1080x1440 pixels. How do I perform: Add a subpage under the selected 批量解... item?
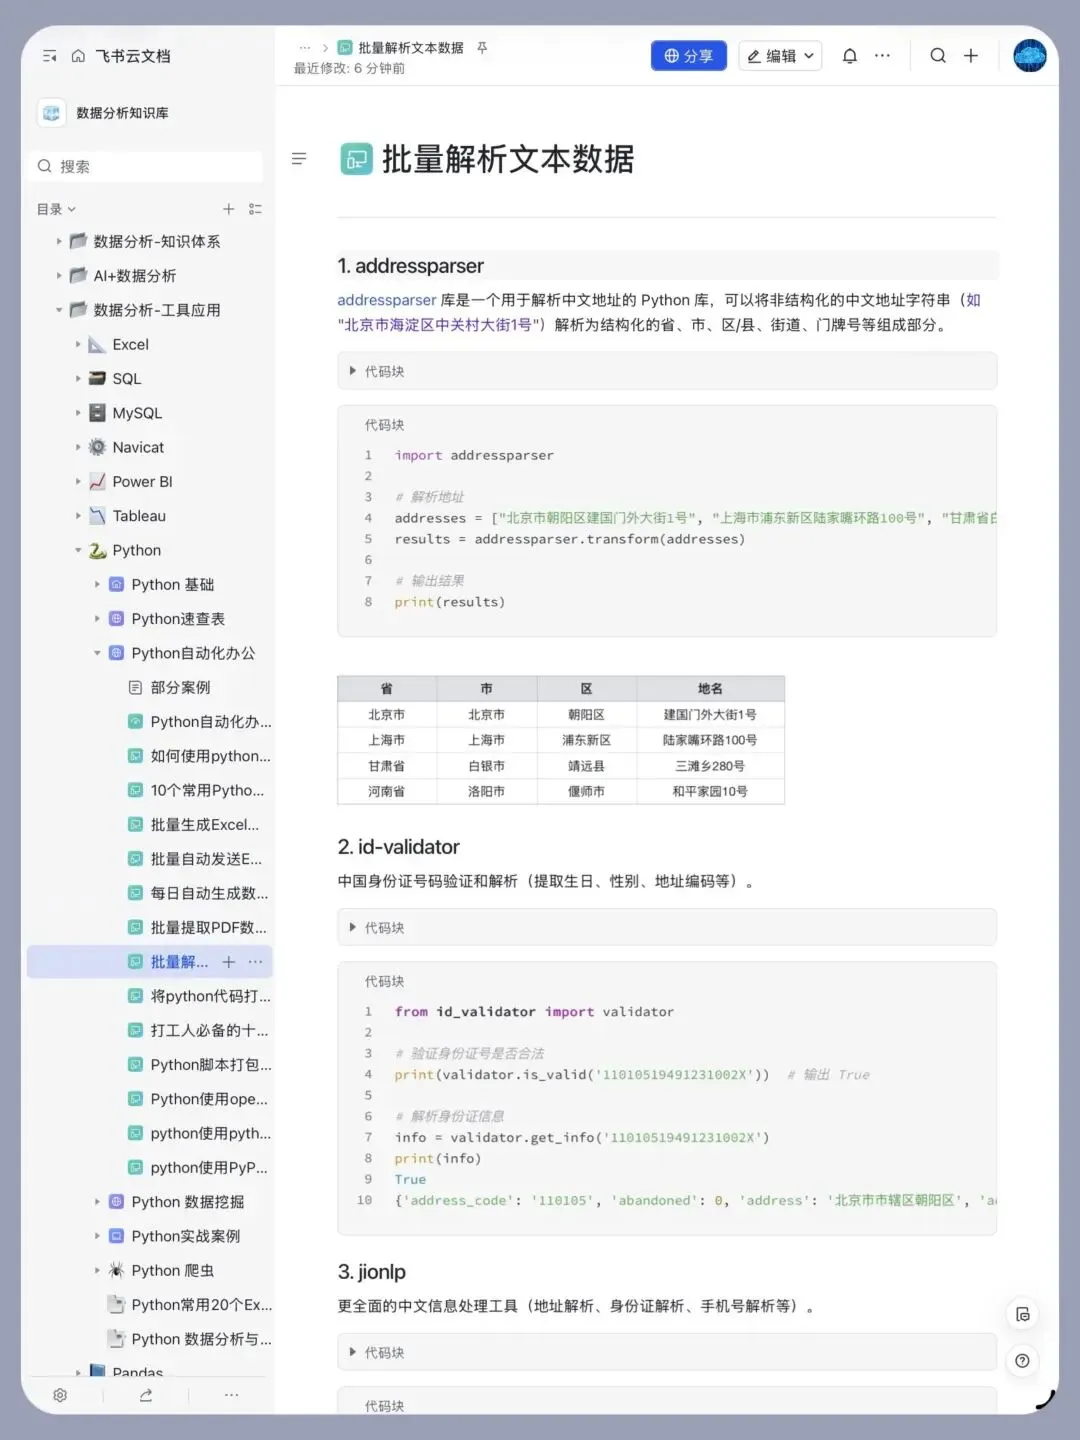pos(228,962)
